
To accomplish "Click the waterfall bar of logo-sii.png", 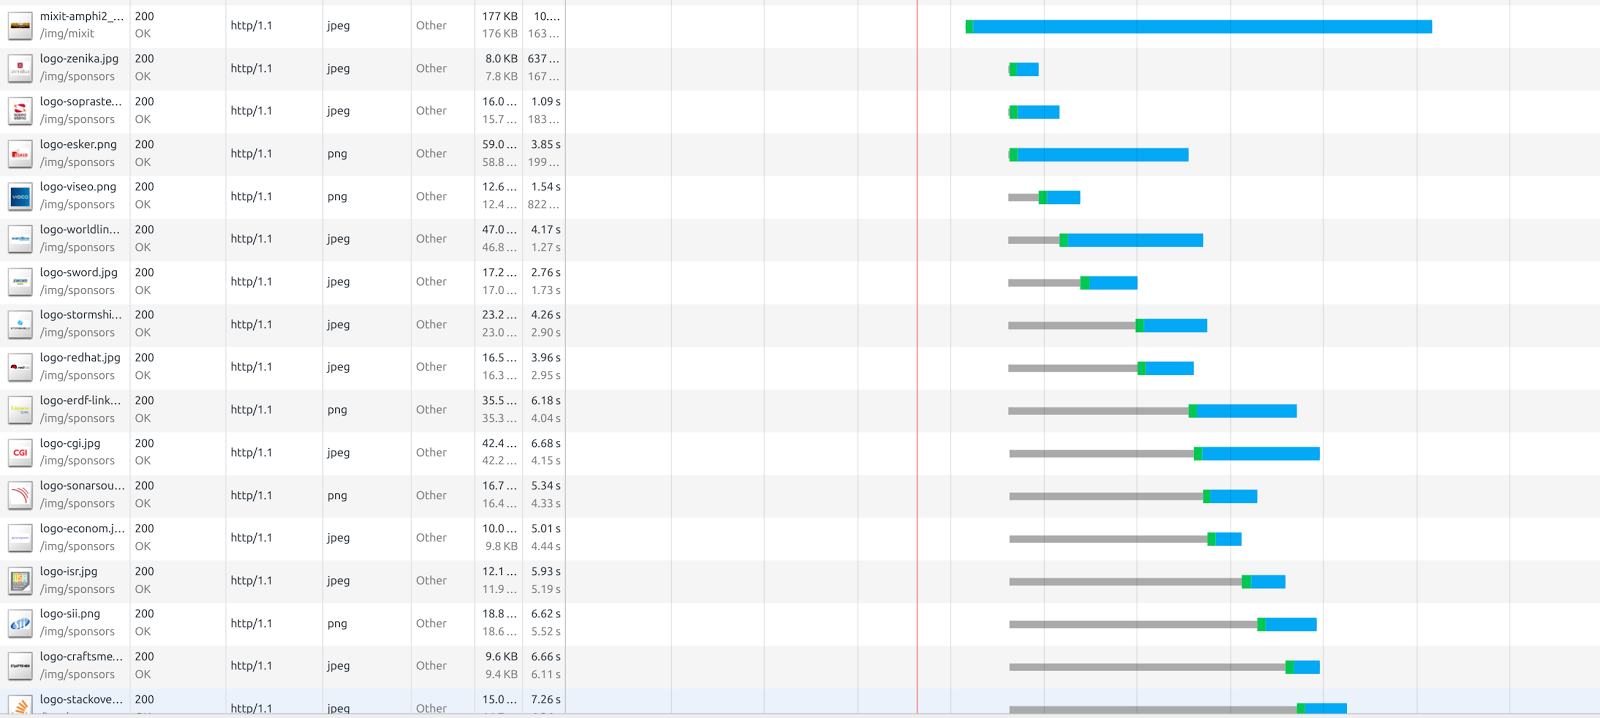I will click(1163, 624).
